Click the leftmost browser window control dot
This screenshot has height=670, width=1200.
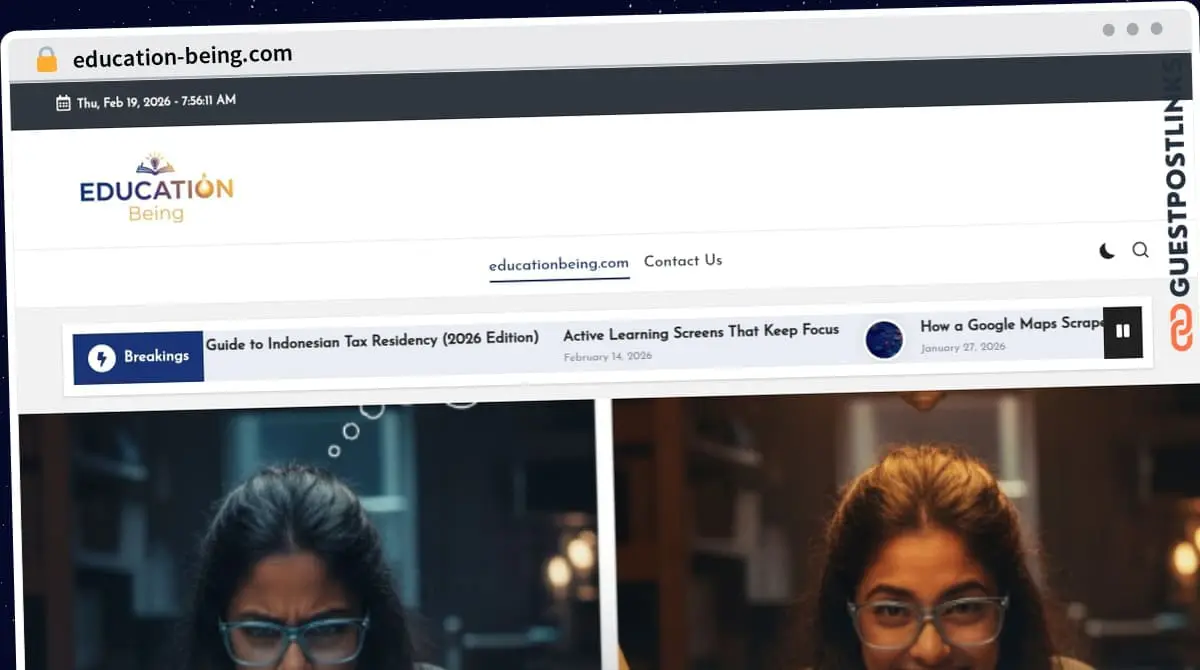click(1108, 30)
